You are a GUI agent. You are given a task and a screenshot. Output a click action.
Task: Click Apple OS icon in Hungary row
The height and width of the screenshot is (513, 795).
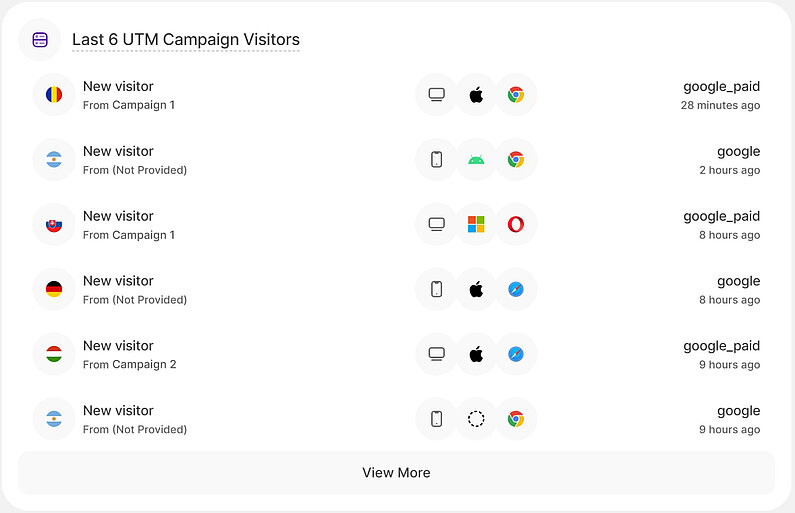[x=476, y=354]
